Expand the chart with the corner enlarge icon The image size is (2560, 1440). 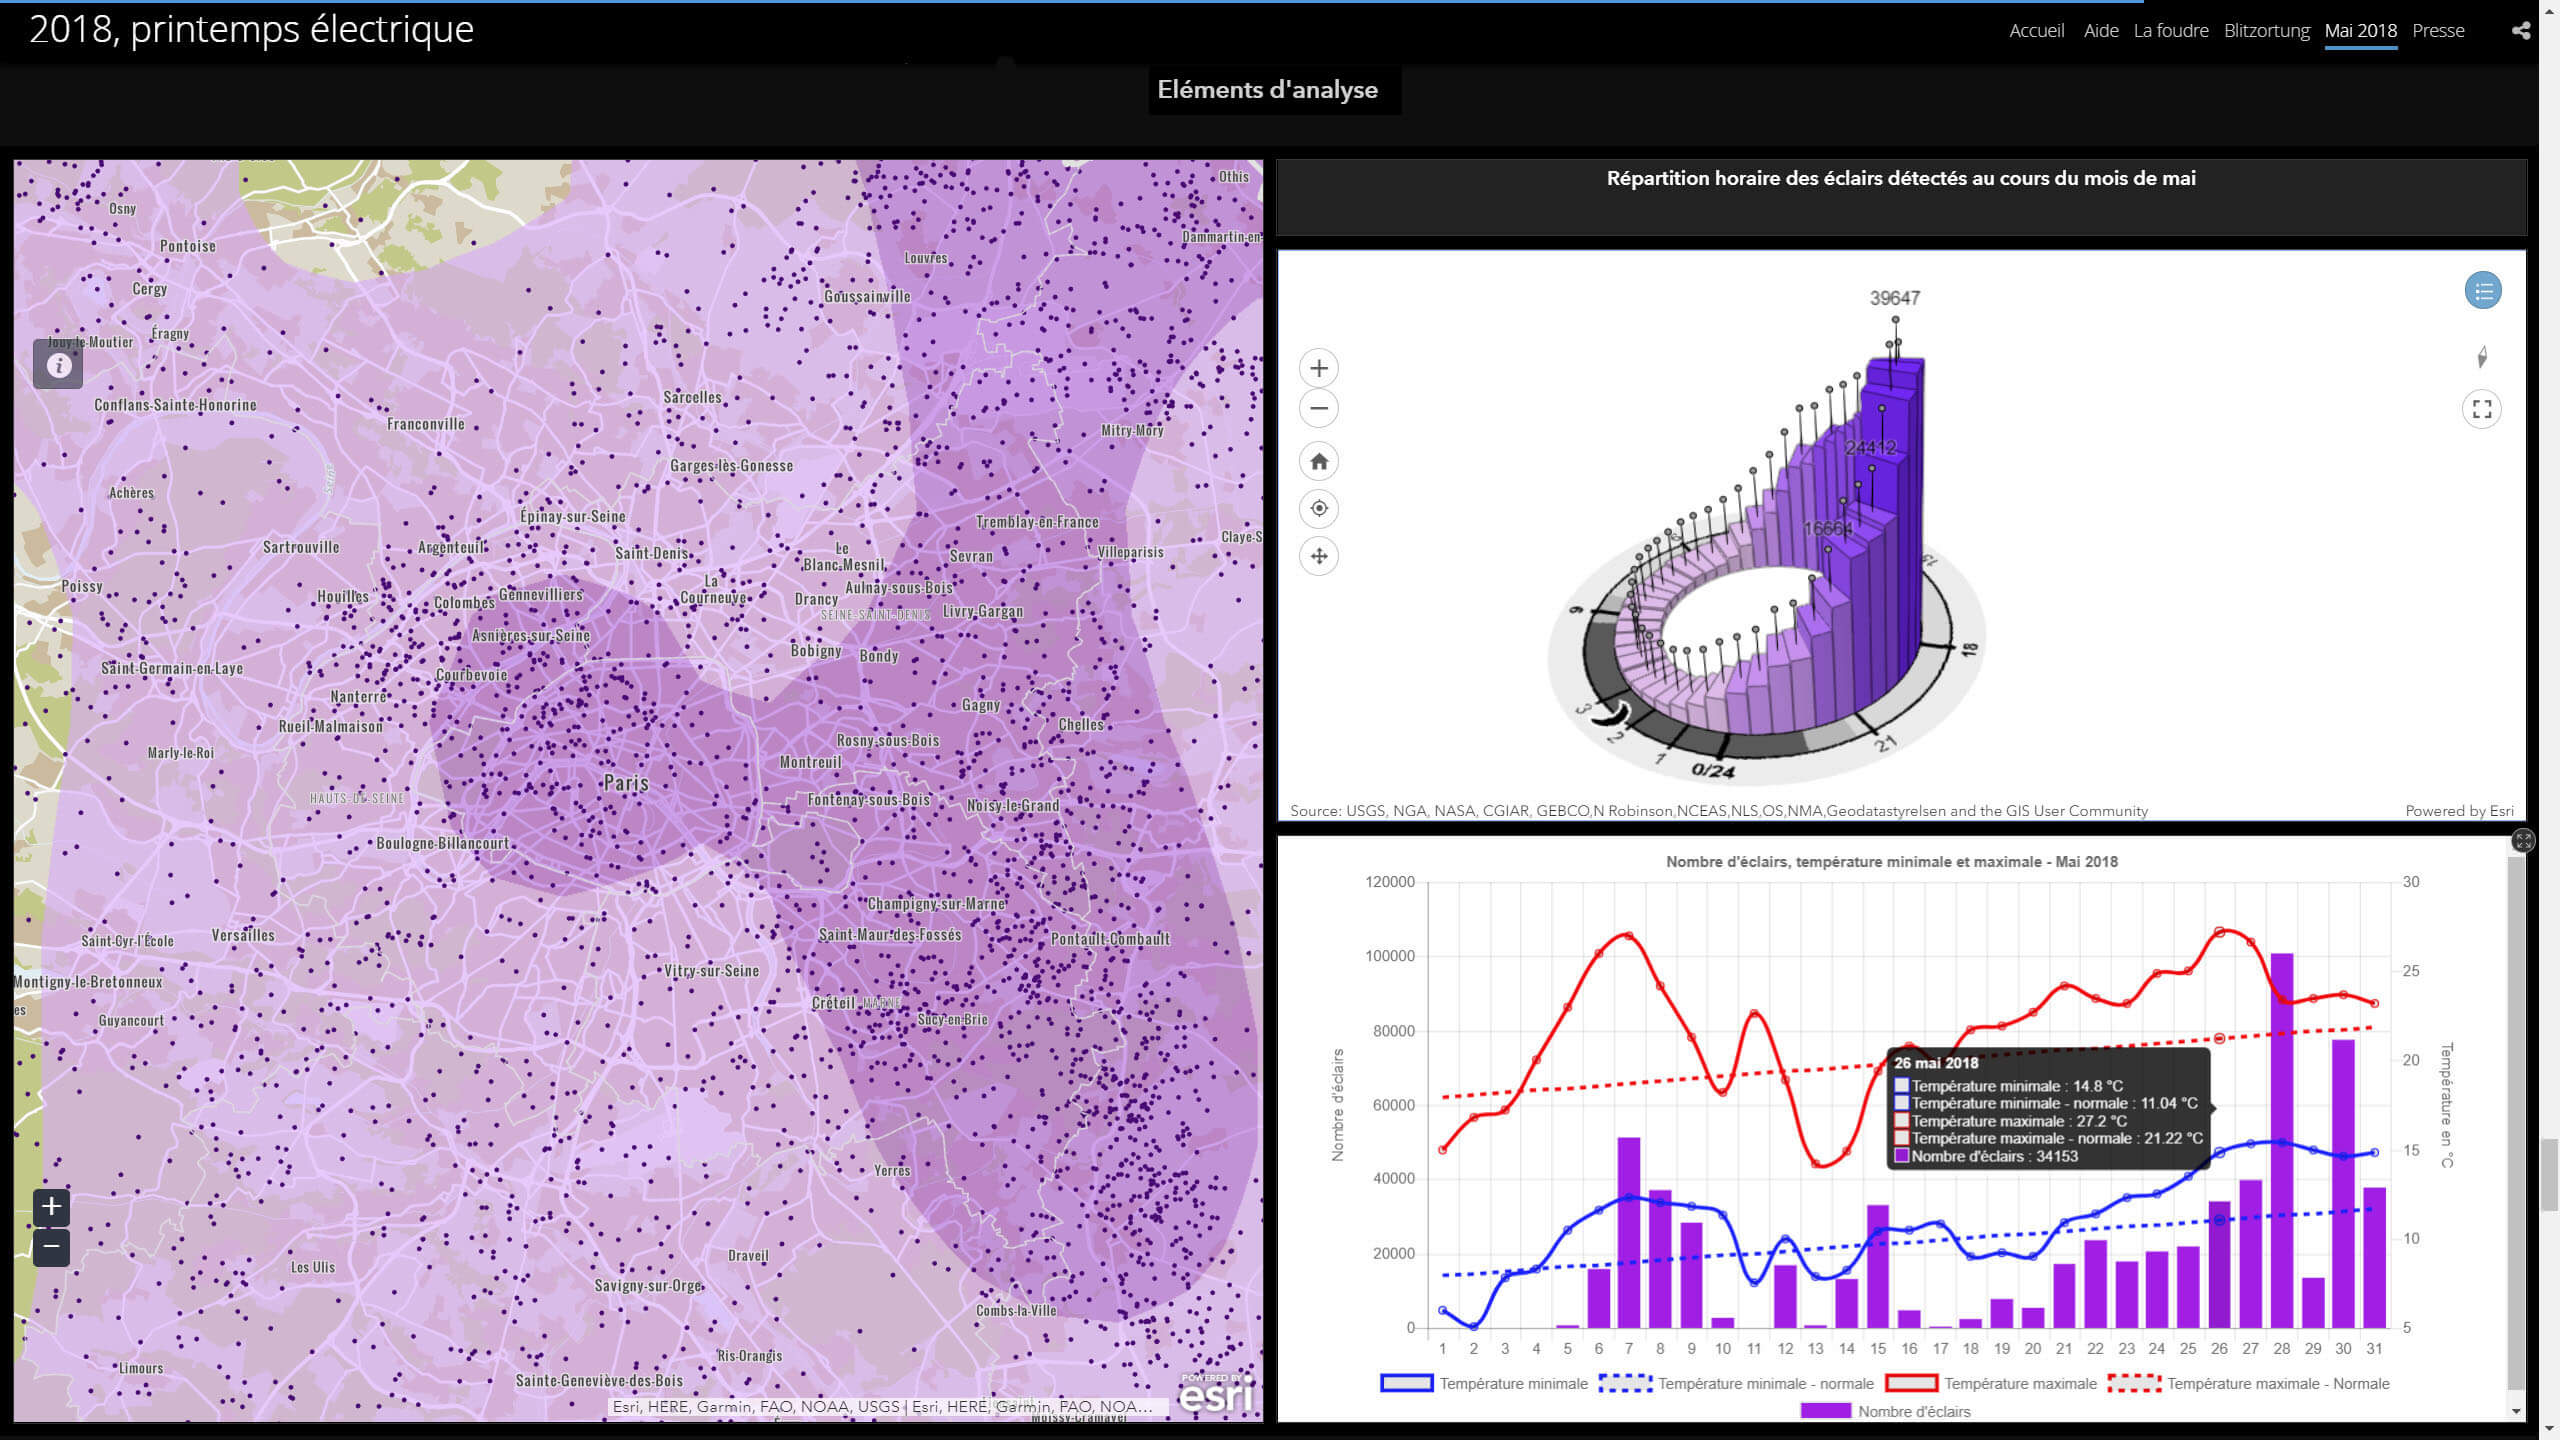2524,840
